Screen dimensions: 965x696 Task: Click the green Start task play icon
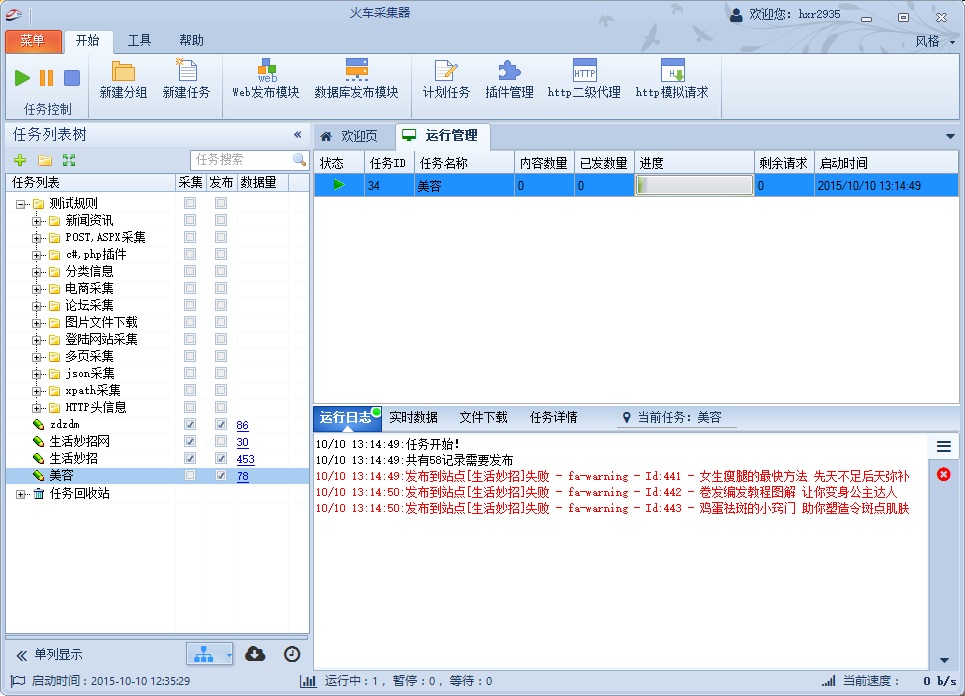(22, 78)
